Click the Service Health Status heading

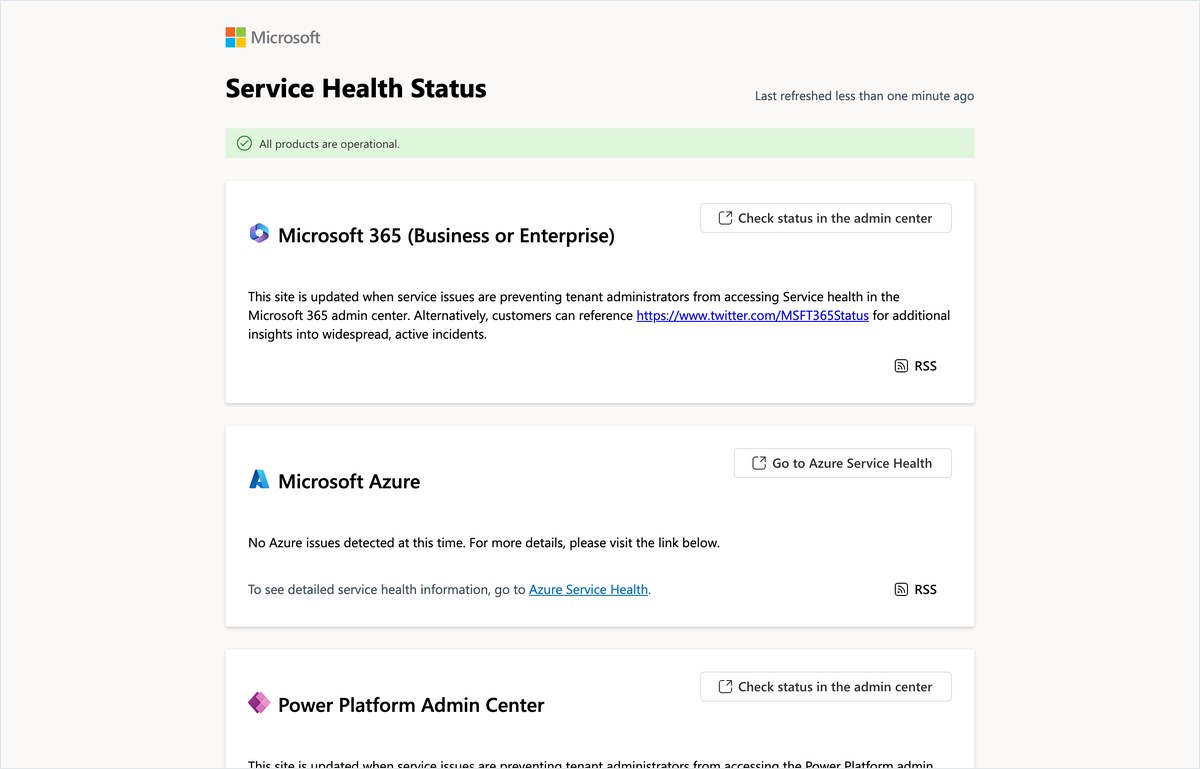356,89
